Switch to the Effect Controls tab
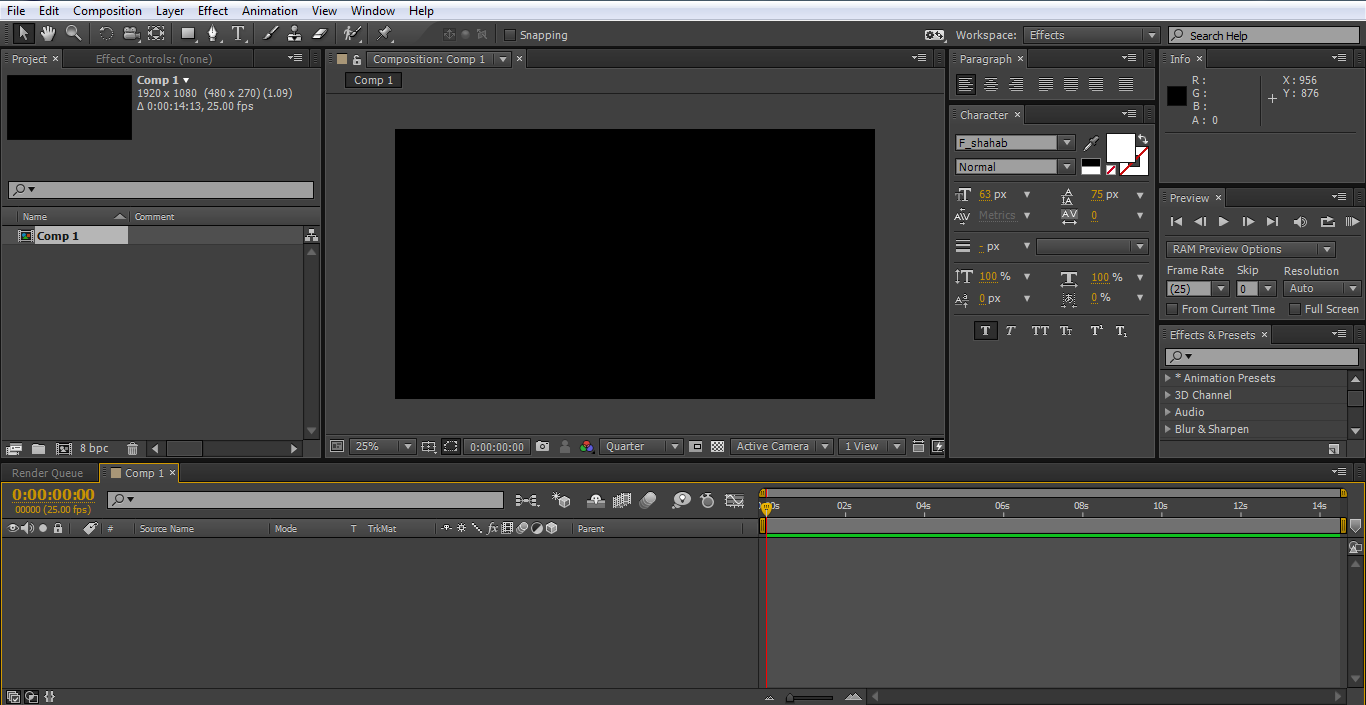This screenshot has width=1366, height=705. [x=154, y=59]
